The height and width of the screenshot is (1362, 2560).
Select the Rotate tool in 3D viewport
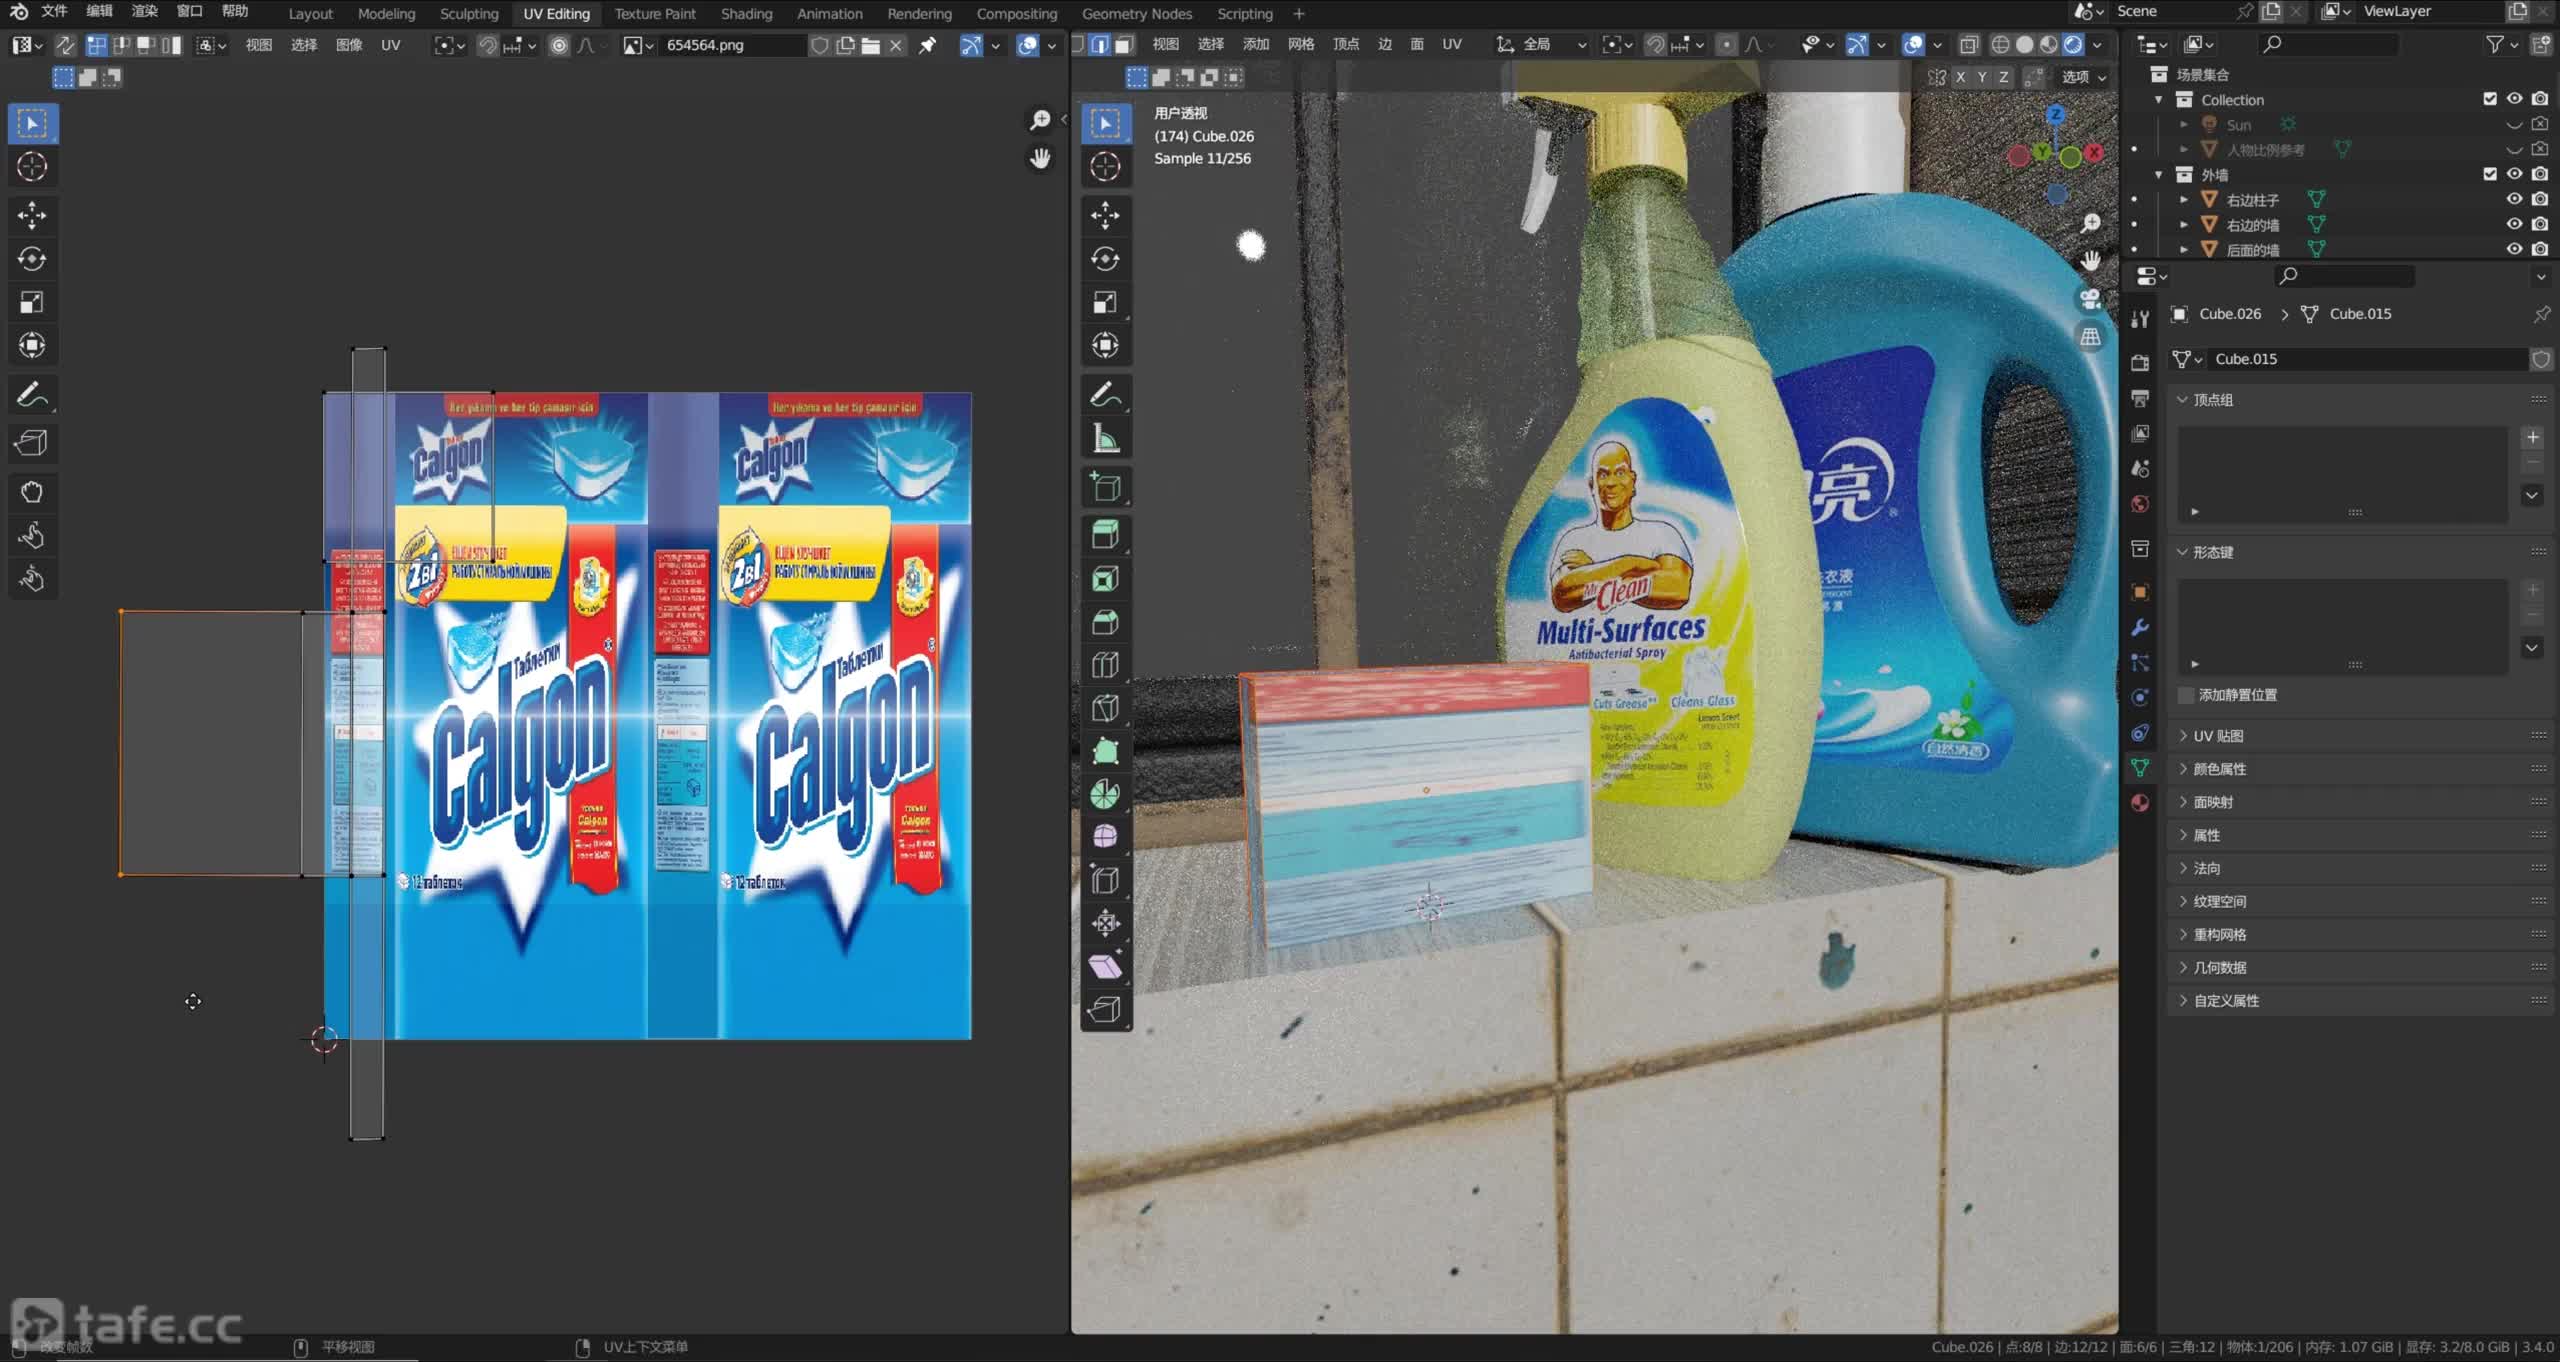pyautogui.click(x=1105, y=259)
